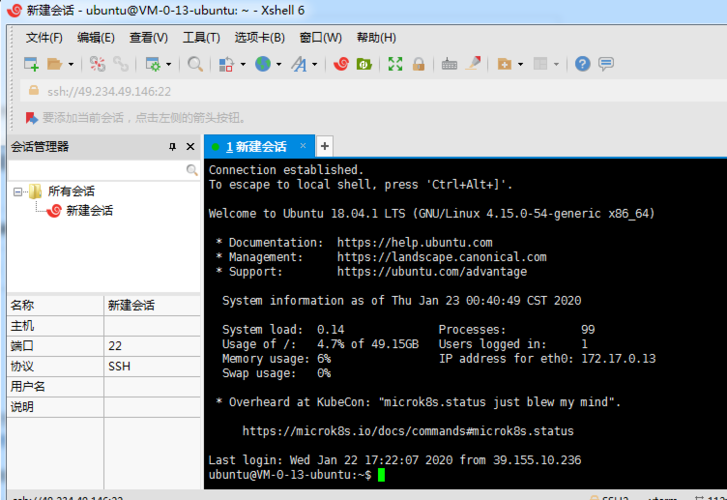
Task: Open the 窗口(W) menu
Action: point(320,38)
